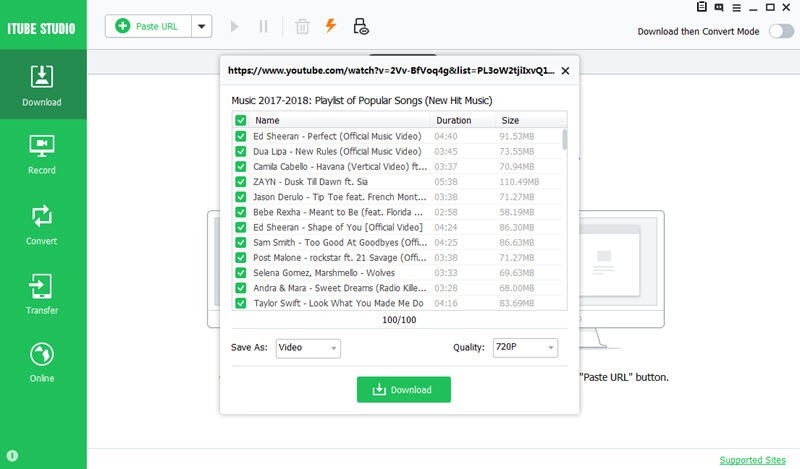Enable turbo mode lightning bolt icon

click(330, 26)
